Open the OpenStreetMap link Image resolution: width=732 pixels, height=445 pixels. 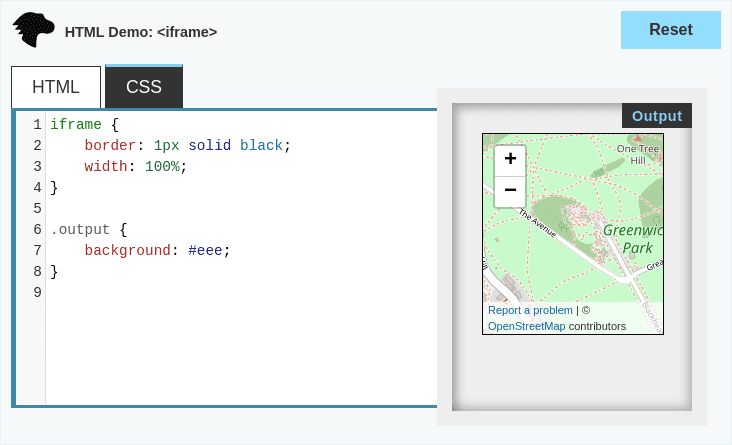pyautogui.click(x=526, y=326)
